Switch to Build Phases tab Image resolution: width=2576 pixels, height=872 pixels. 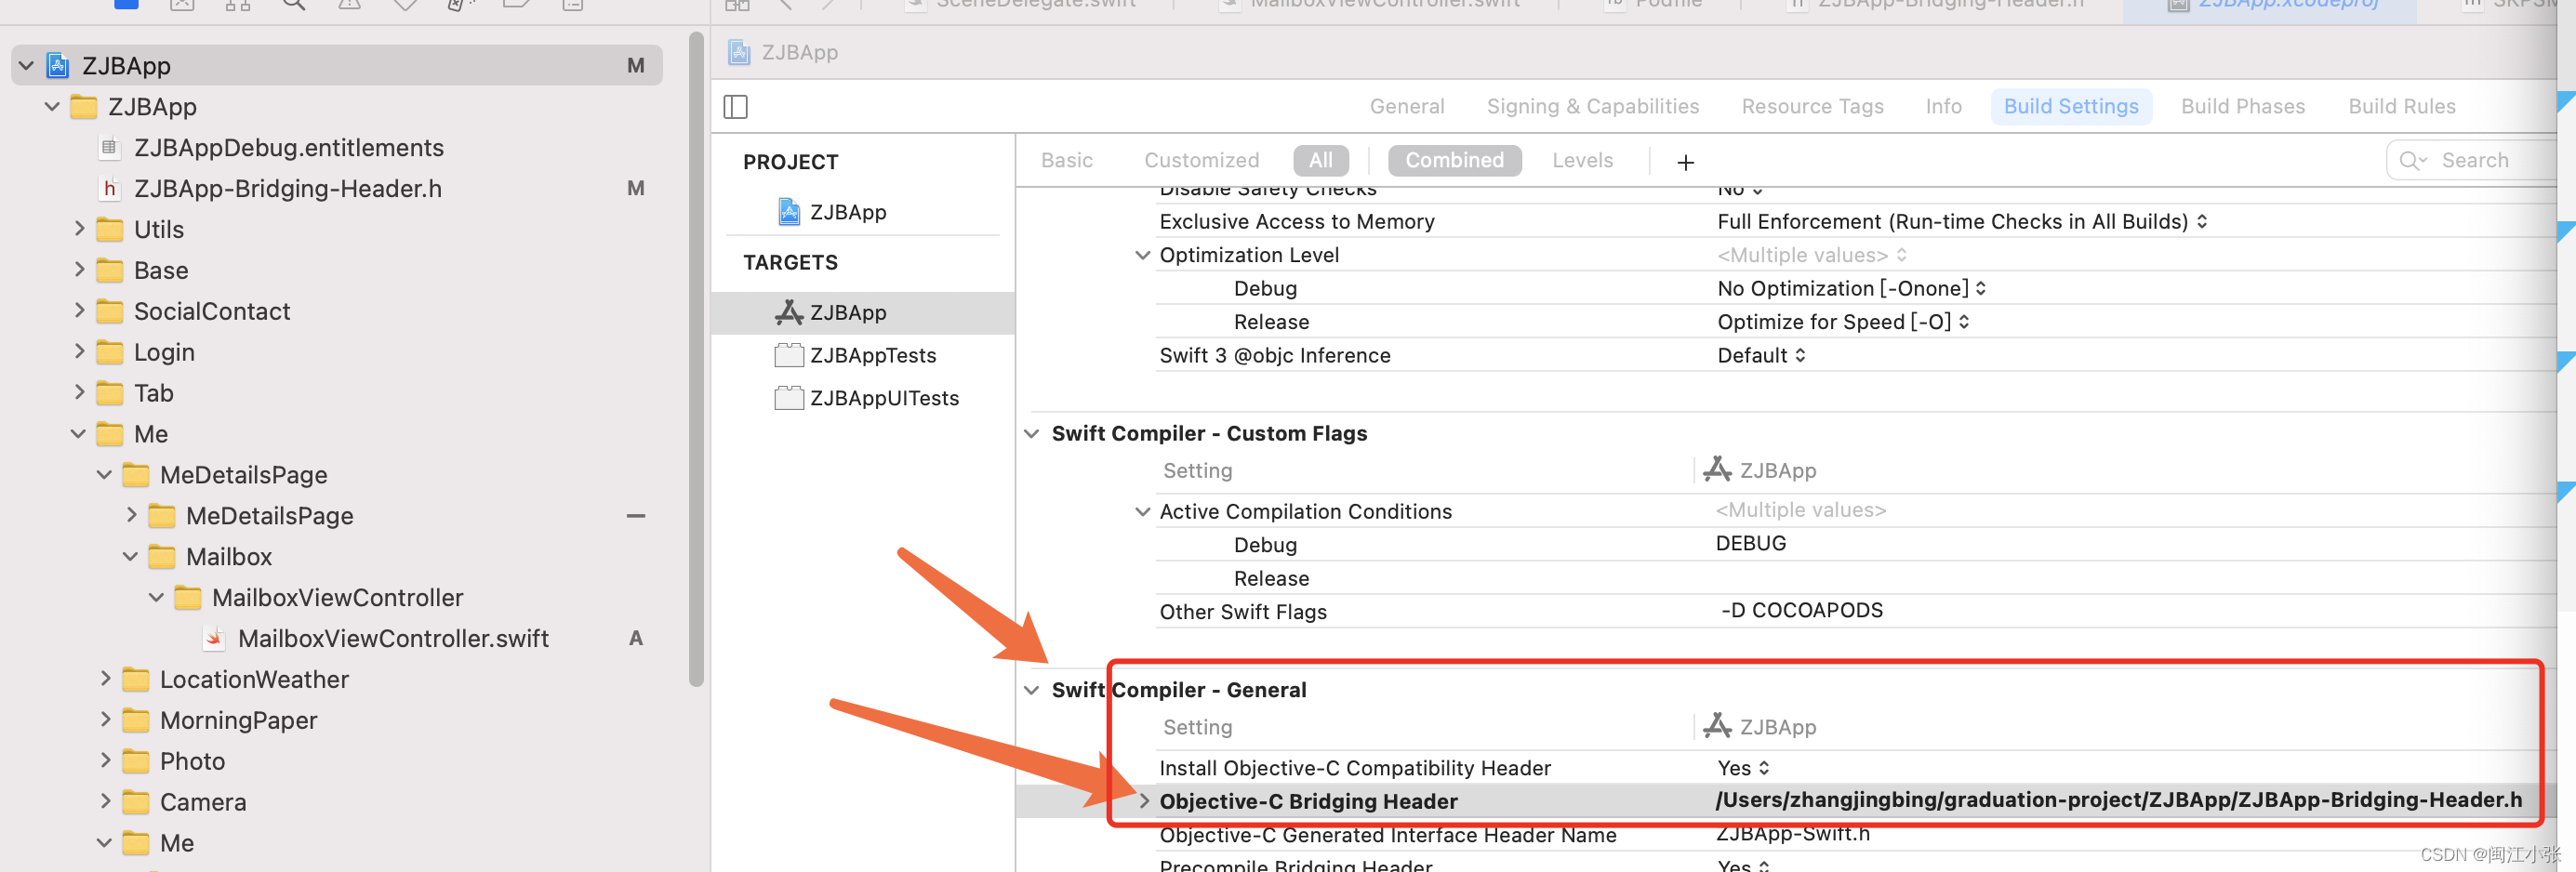(x=2242, y=107)
